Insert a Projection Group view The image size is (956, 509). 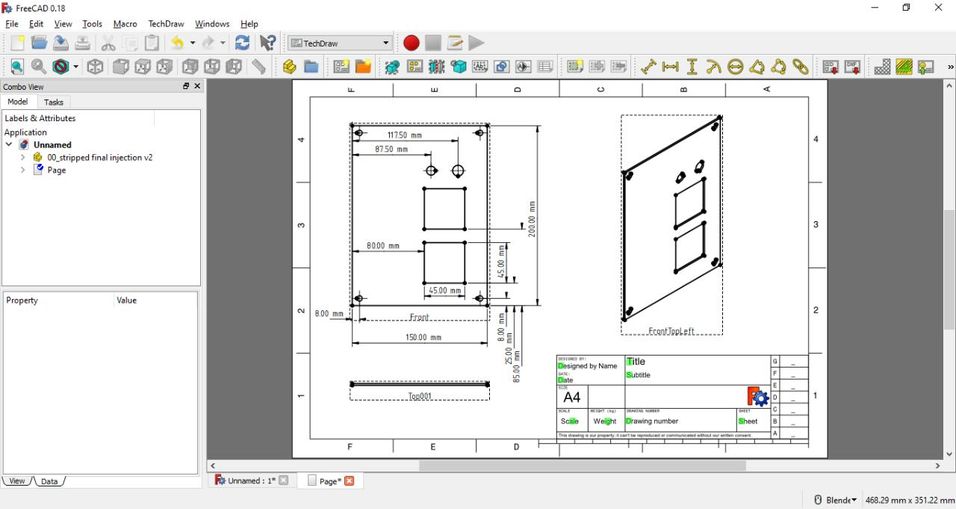(x=415, y=66)
